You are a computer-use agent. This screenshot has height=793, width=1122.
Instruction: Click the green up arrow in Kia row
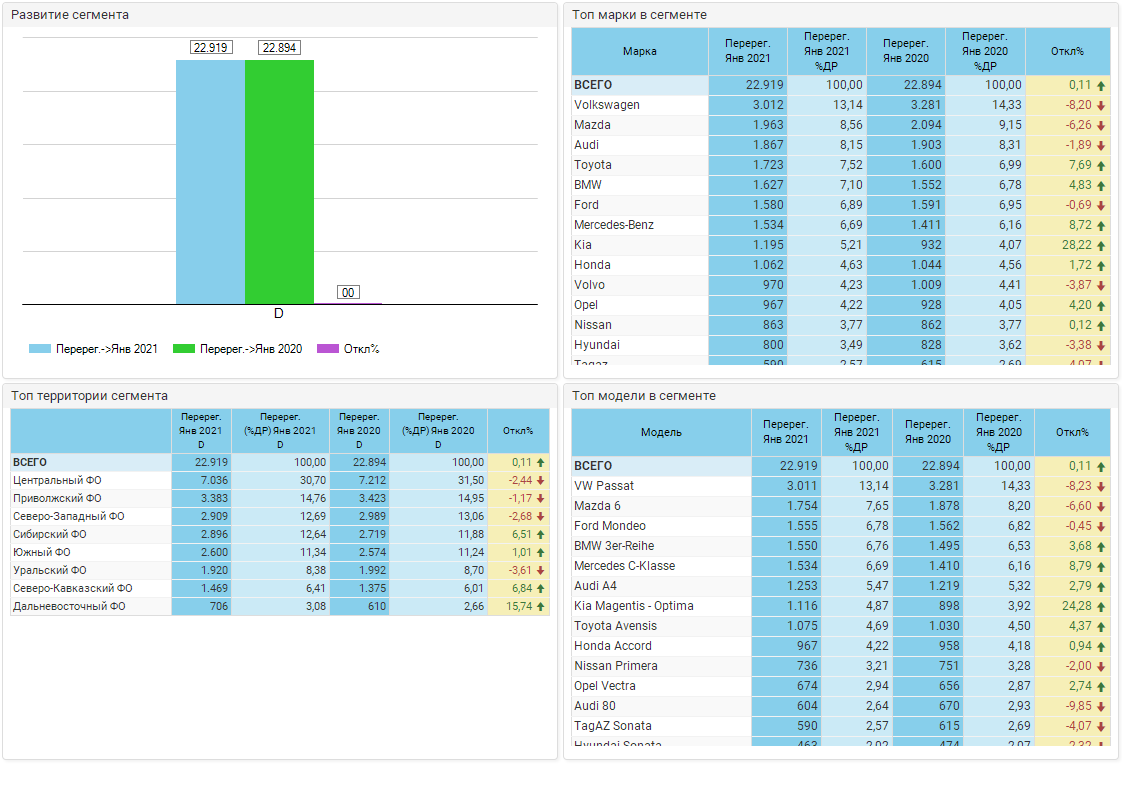[1101, 245]
